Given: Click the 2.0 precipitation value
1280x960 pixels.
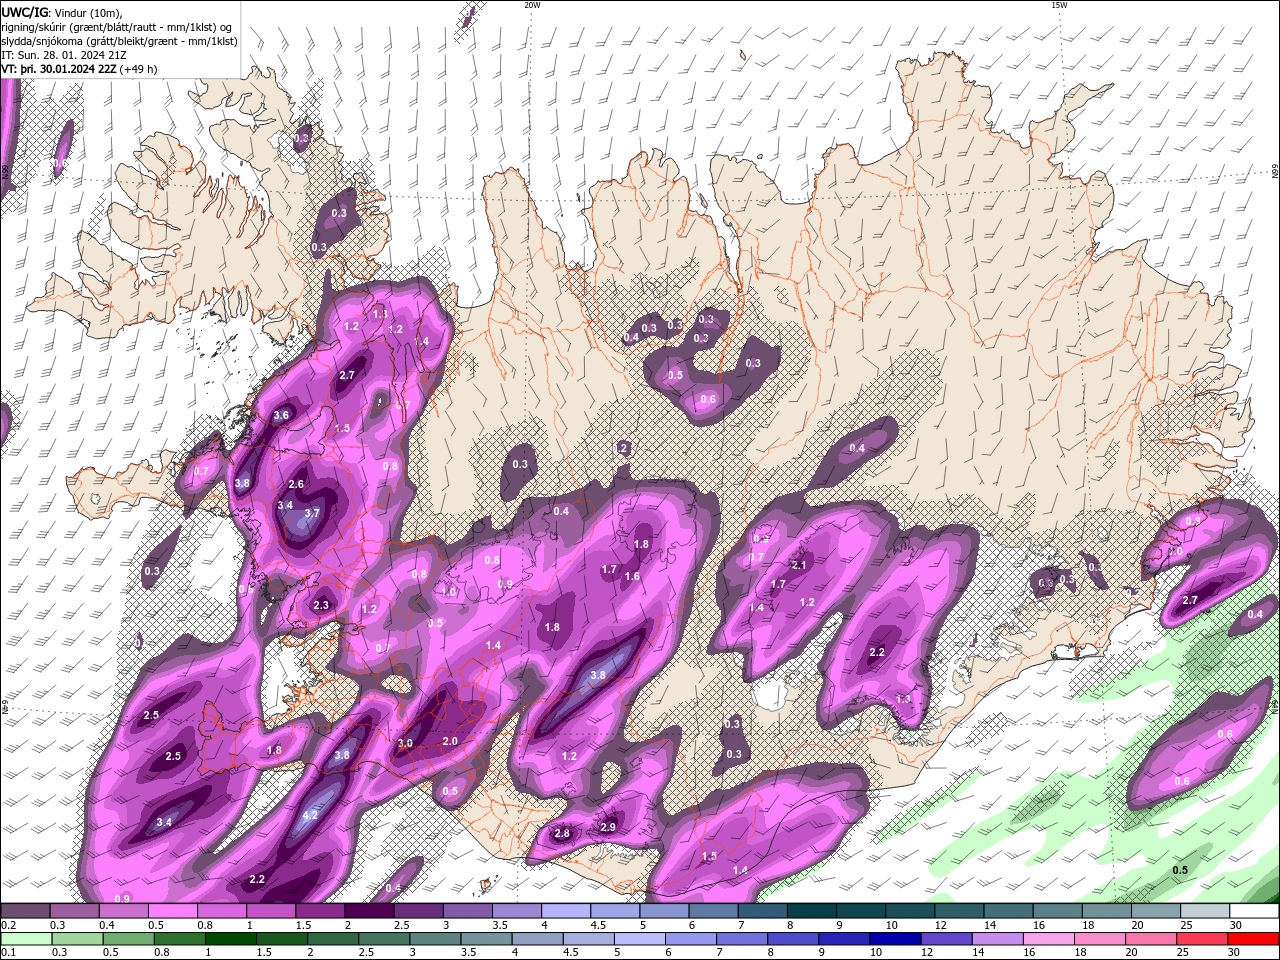Looking at the screenshot, I should click(450, 741).
